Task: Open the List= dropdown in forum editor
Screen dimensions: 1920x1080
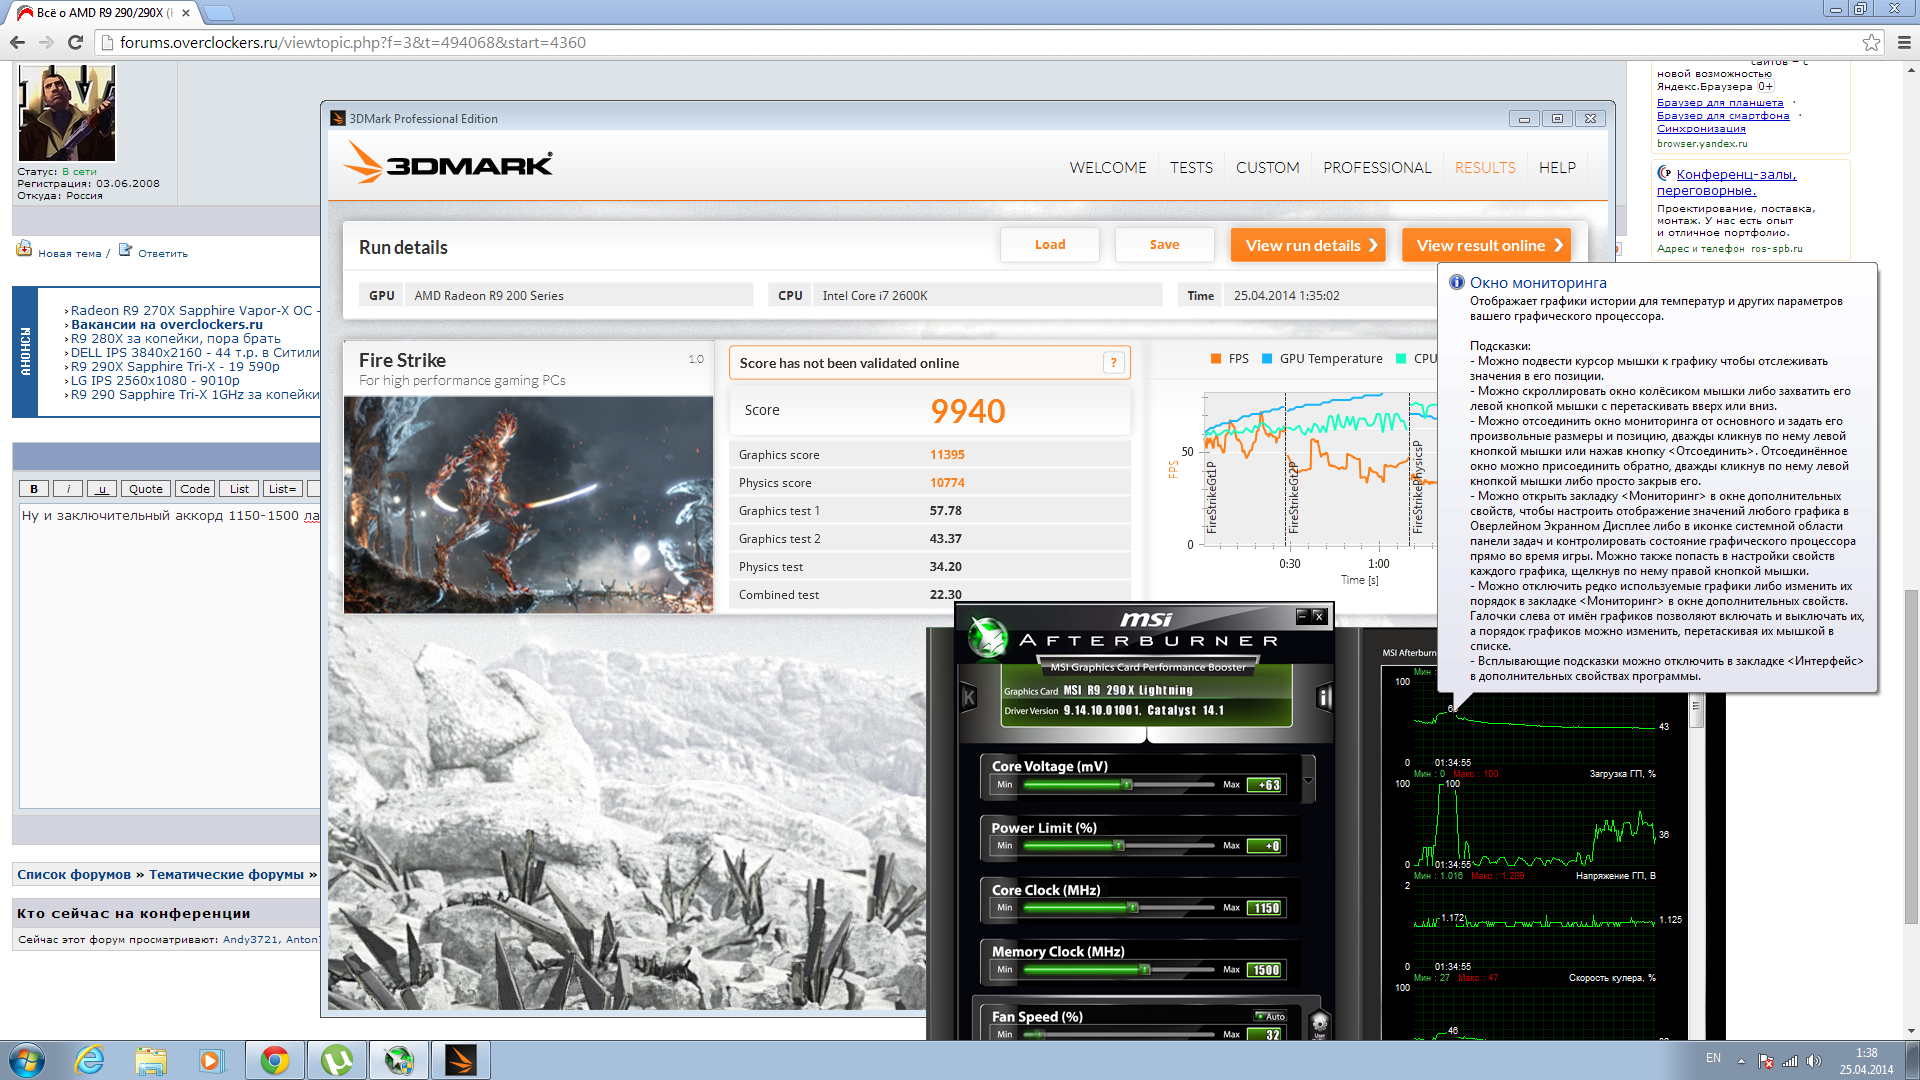Action: pos(282,489)
